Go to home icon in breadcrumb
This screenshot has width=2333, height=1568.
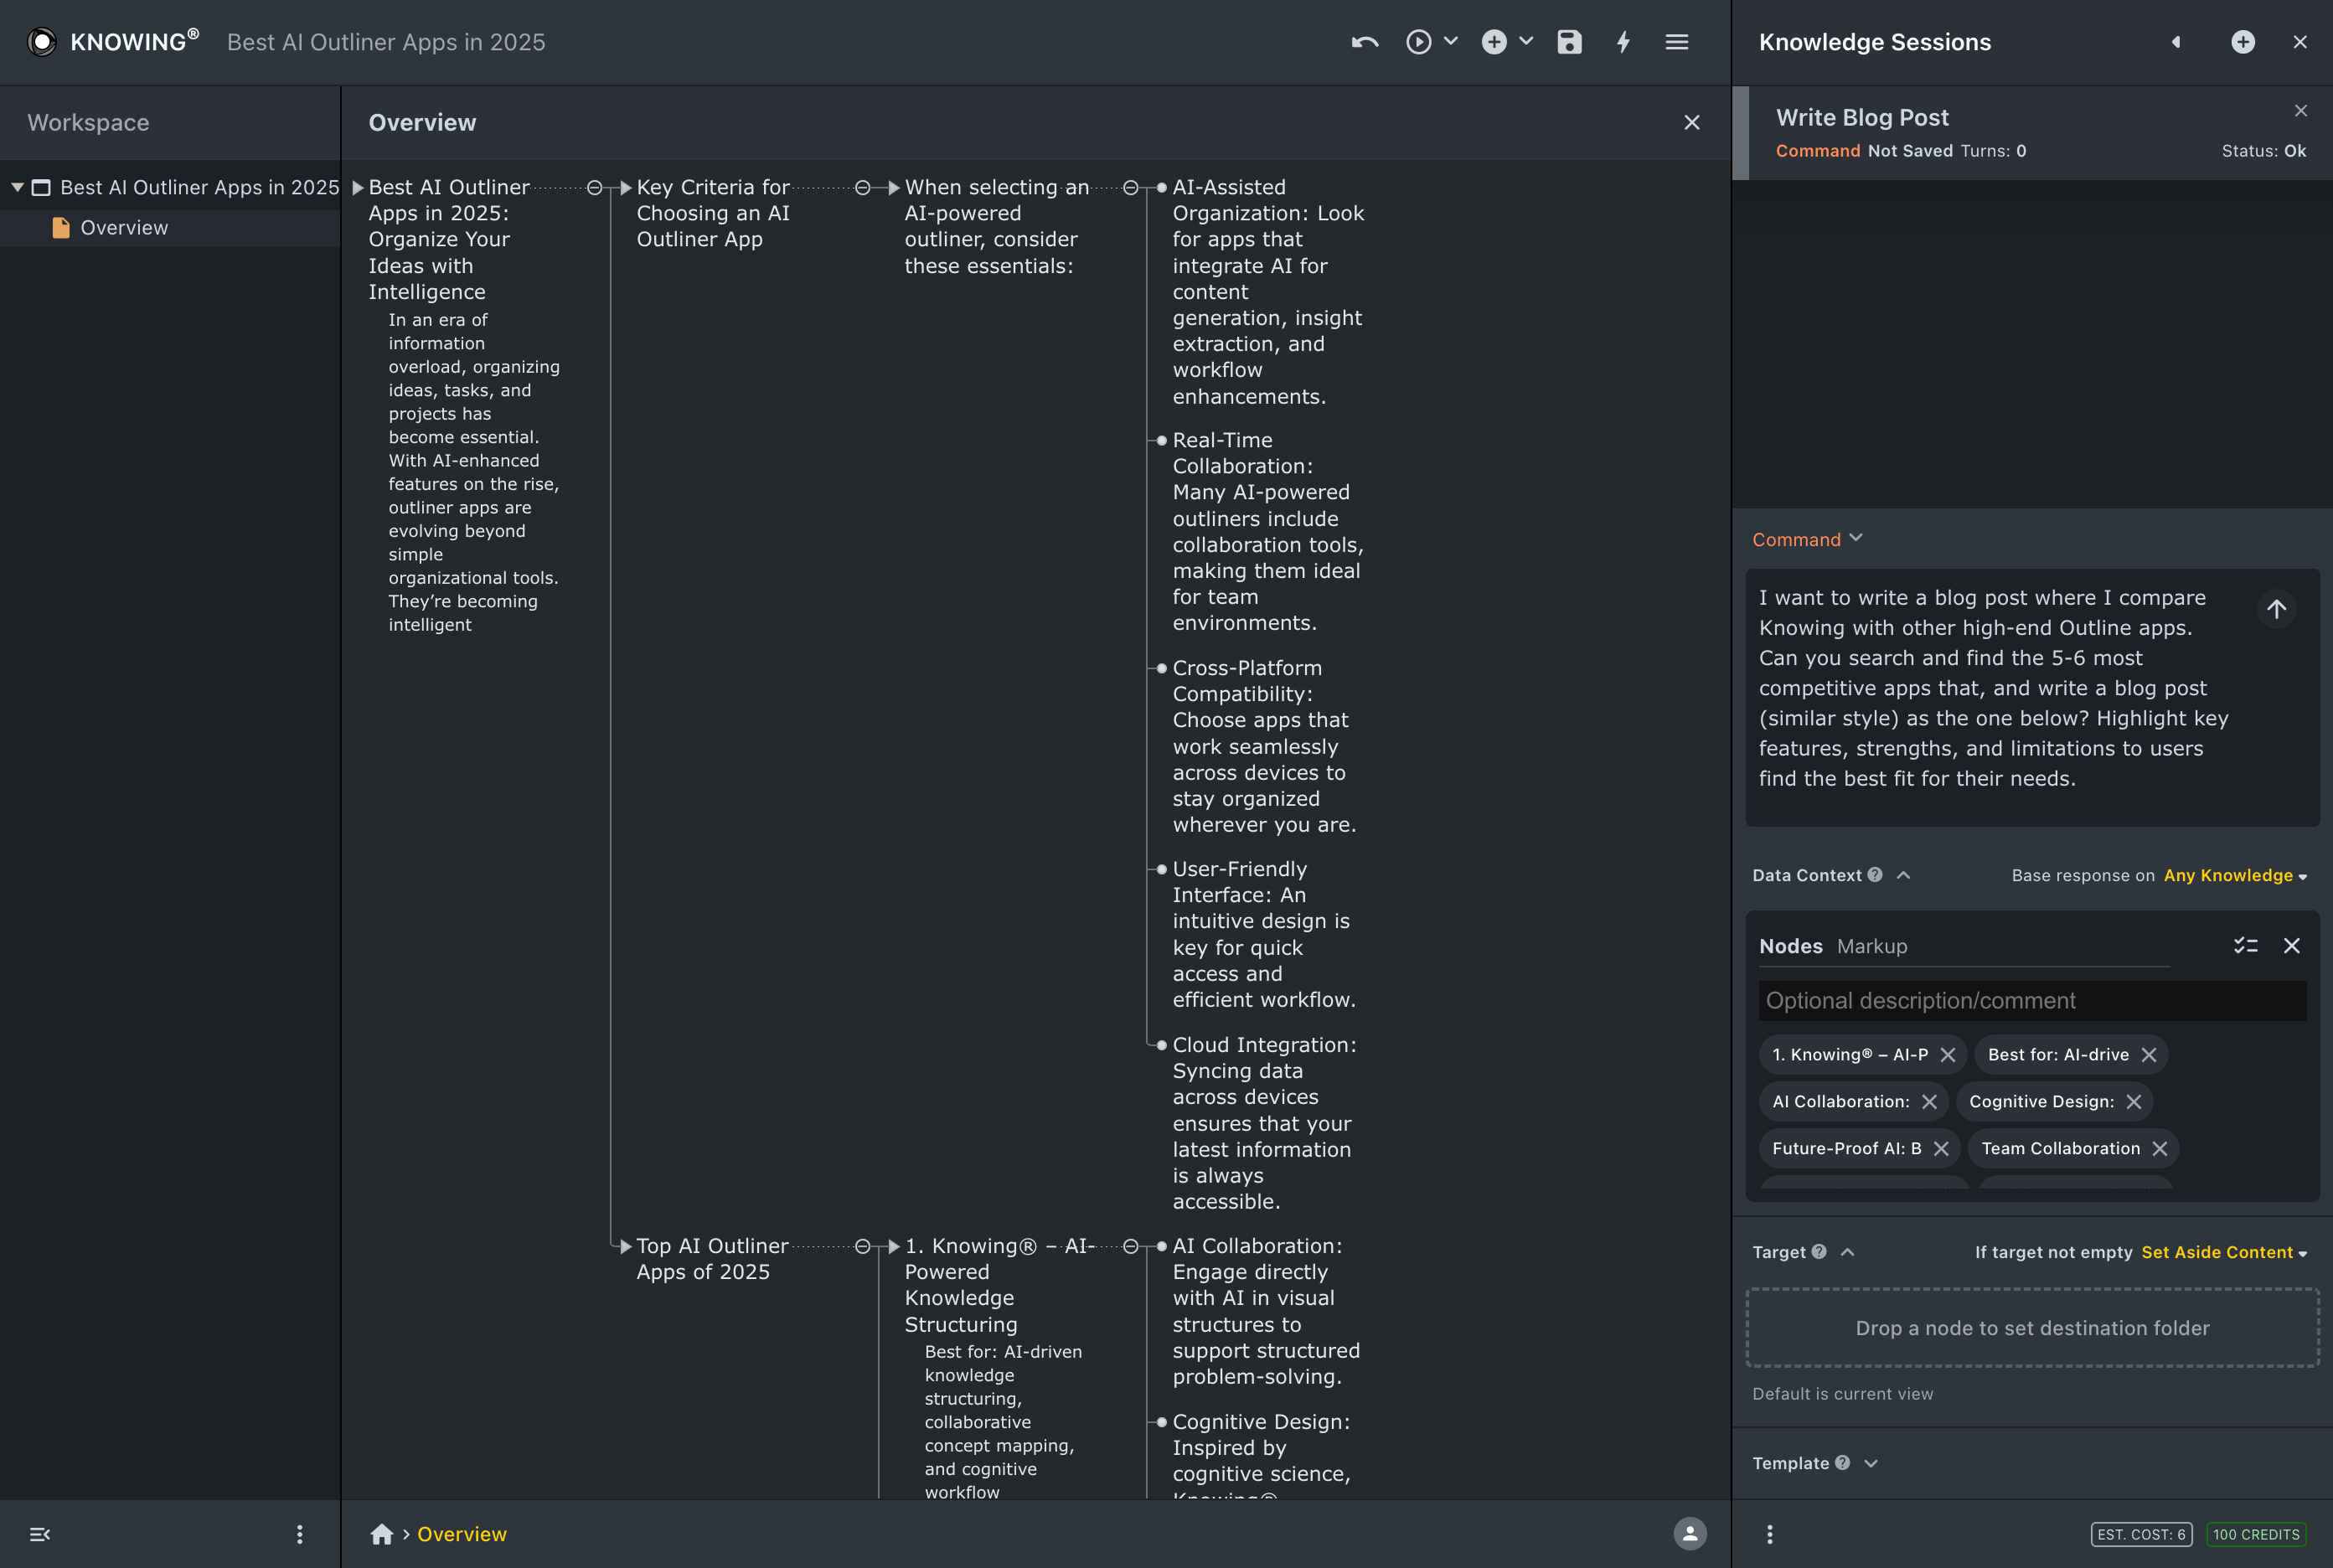[x=381, y=1534]
